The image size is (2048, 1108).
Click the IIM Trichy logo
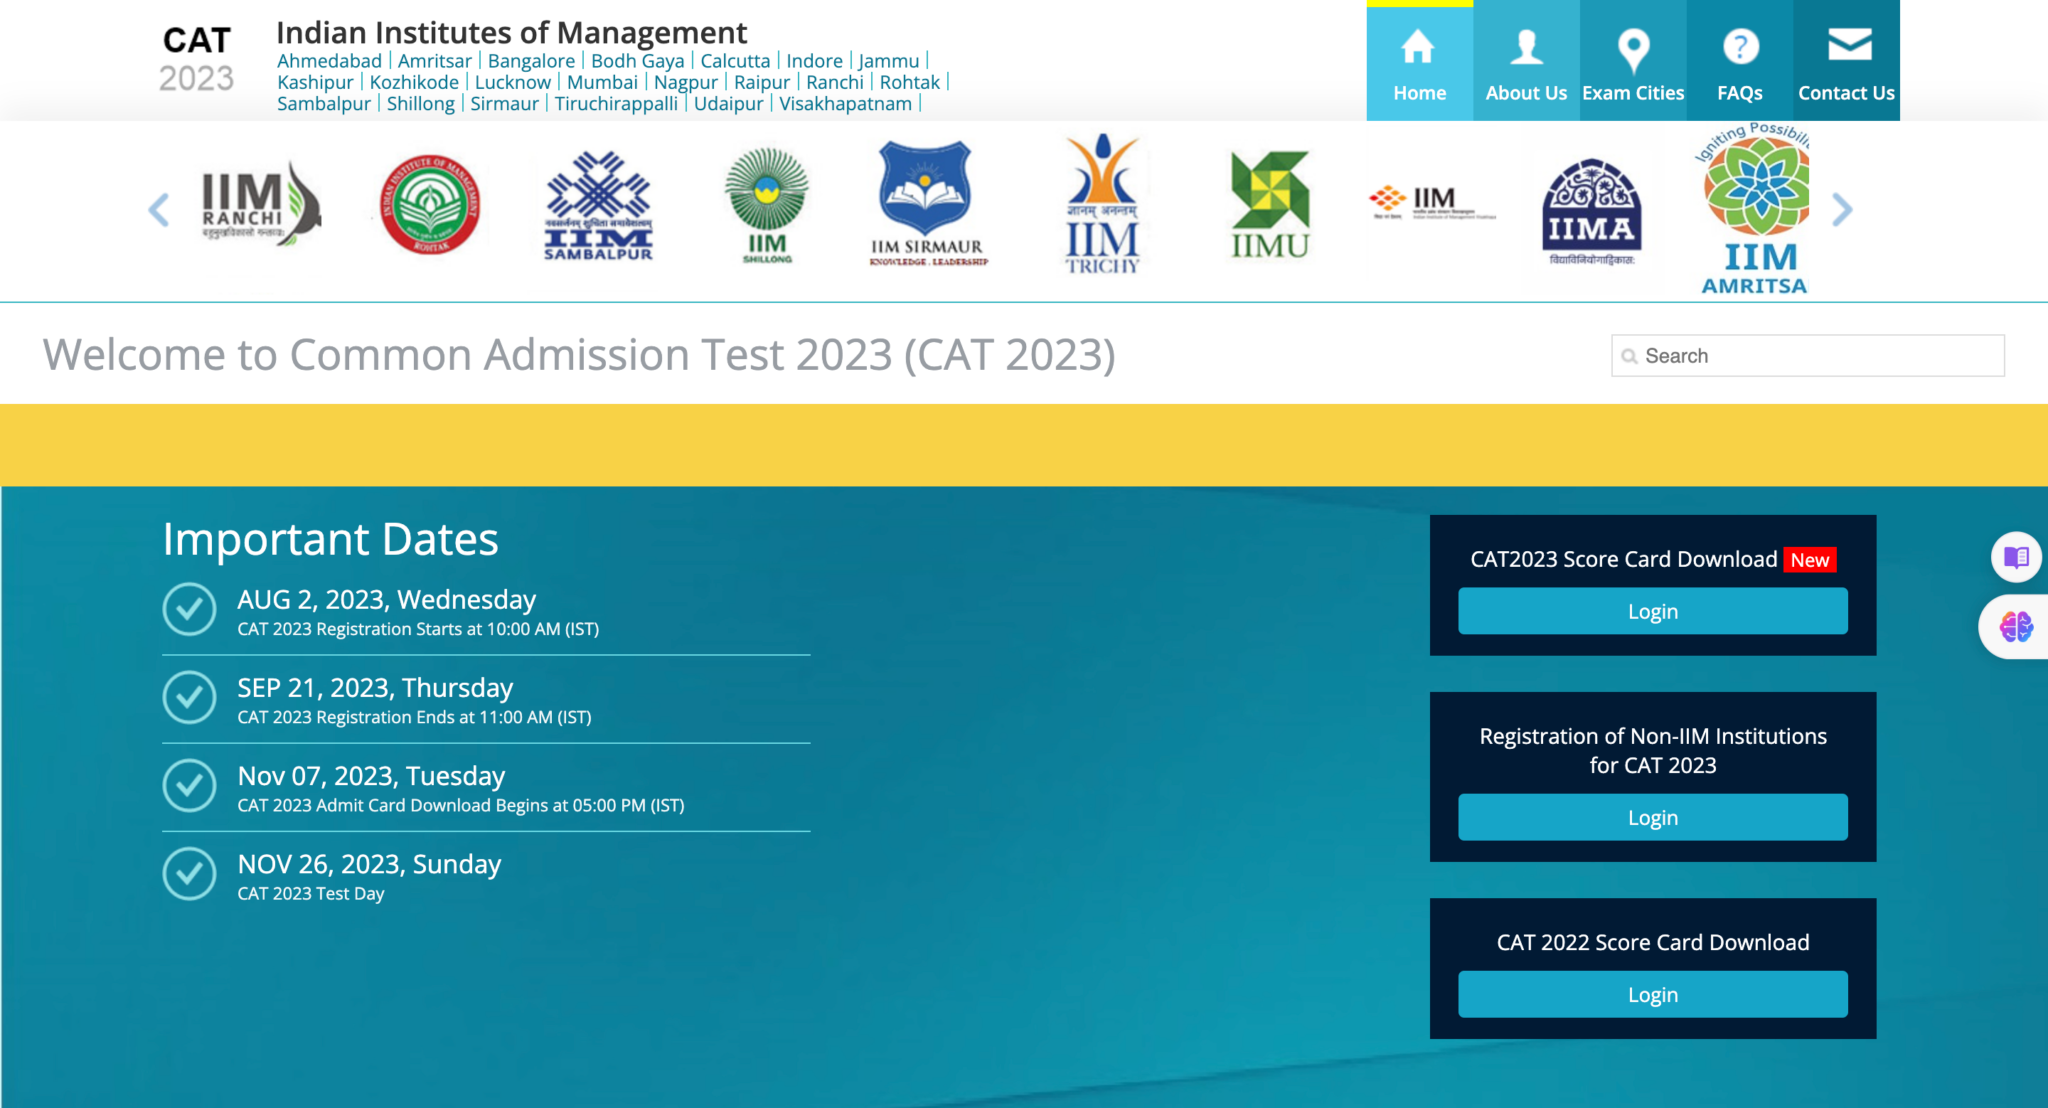point(1102,205)
